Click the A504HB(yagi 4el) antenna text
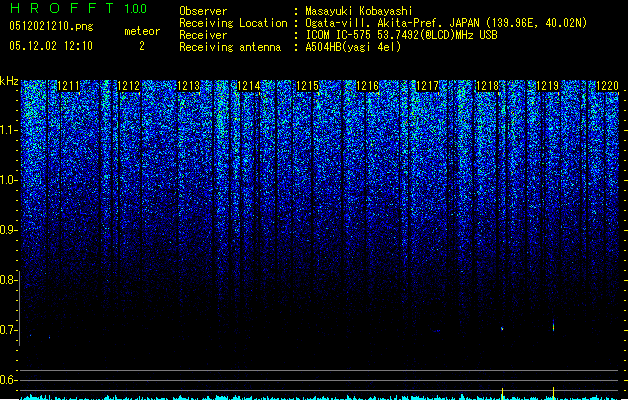Viewport: 629px width, 400px height. pos(353,47)
